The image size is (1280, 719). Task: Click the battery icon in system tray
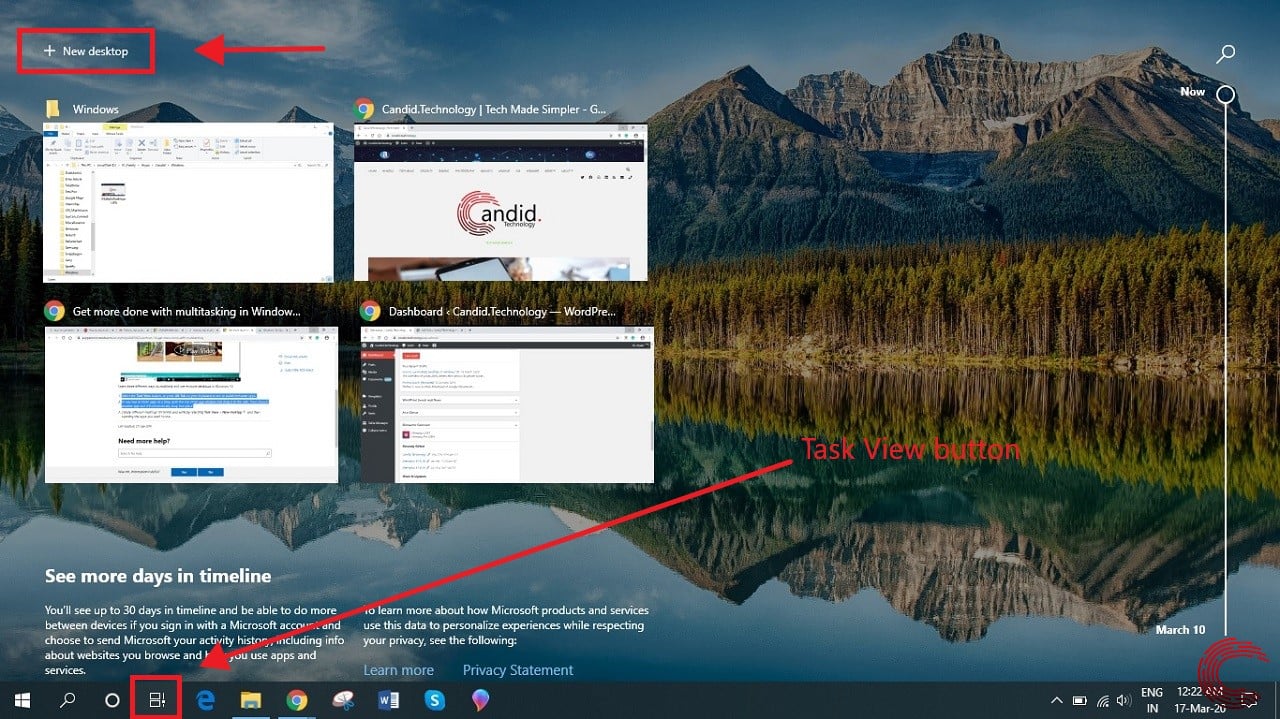point(1080,701)
